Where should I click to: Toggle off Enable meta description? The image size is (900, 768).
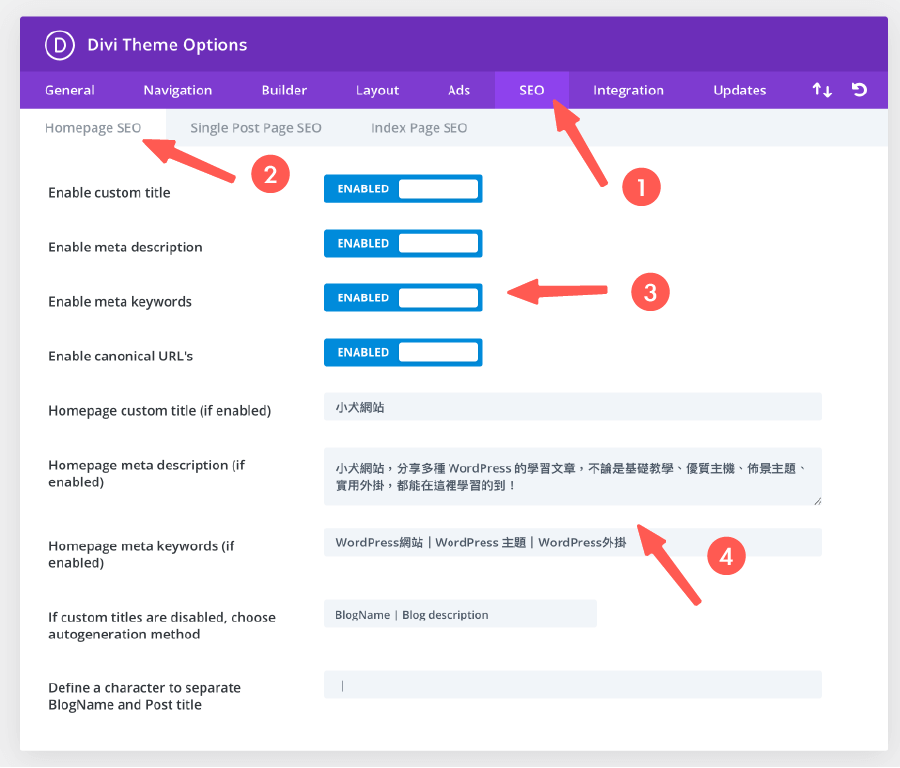point(402,243)
